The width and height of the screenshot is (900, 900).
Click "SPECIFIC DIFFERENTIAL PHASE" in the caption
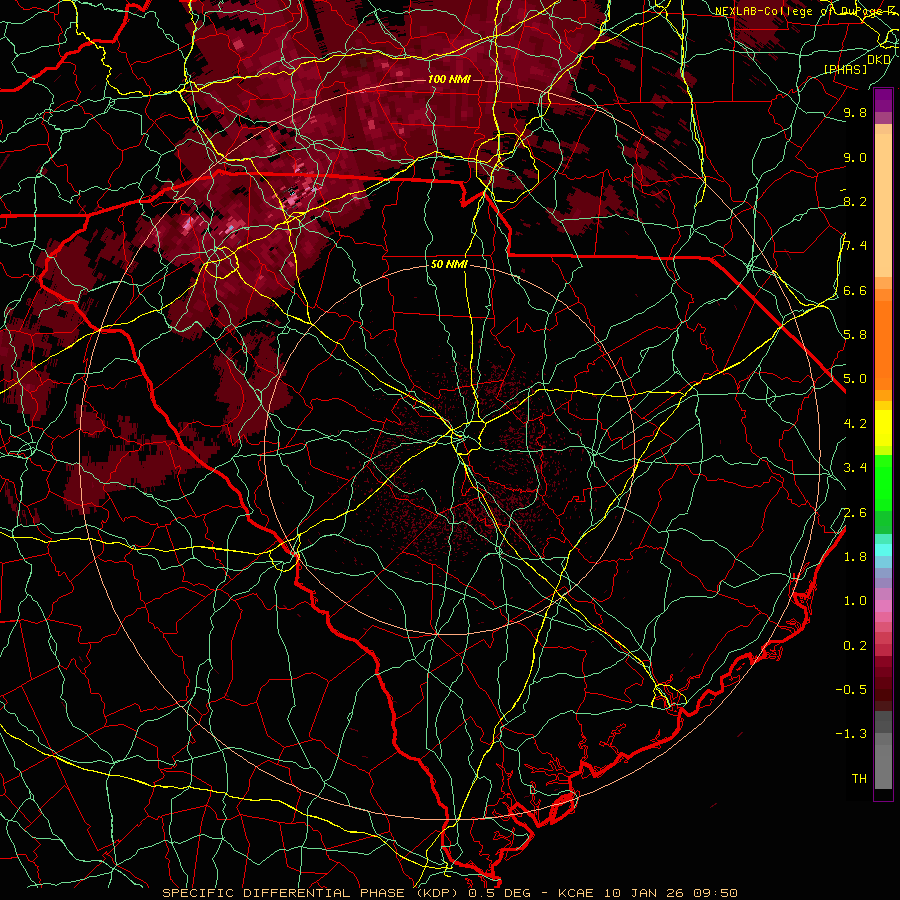283,893
